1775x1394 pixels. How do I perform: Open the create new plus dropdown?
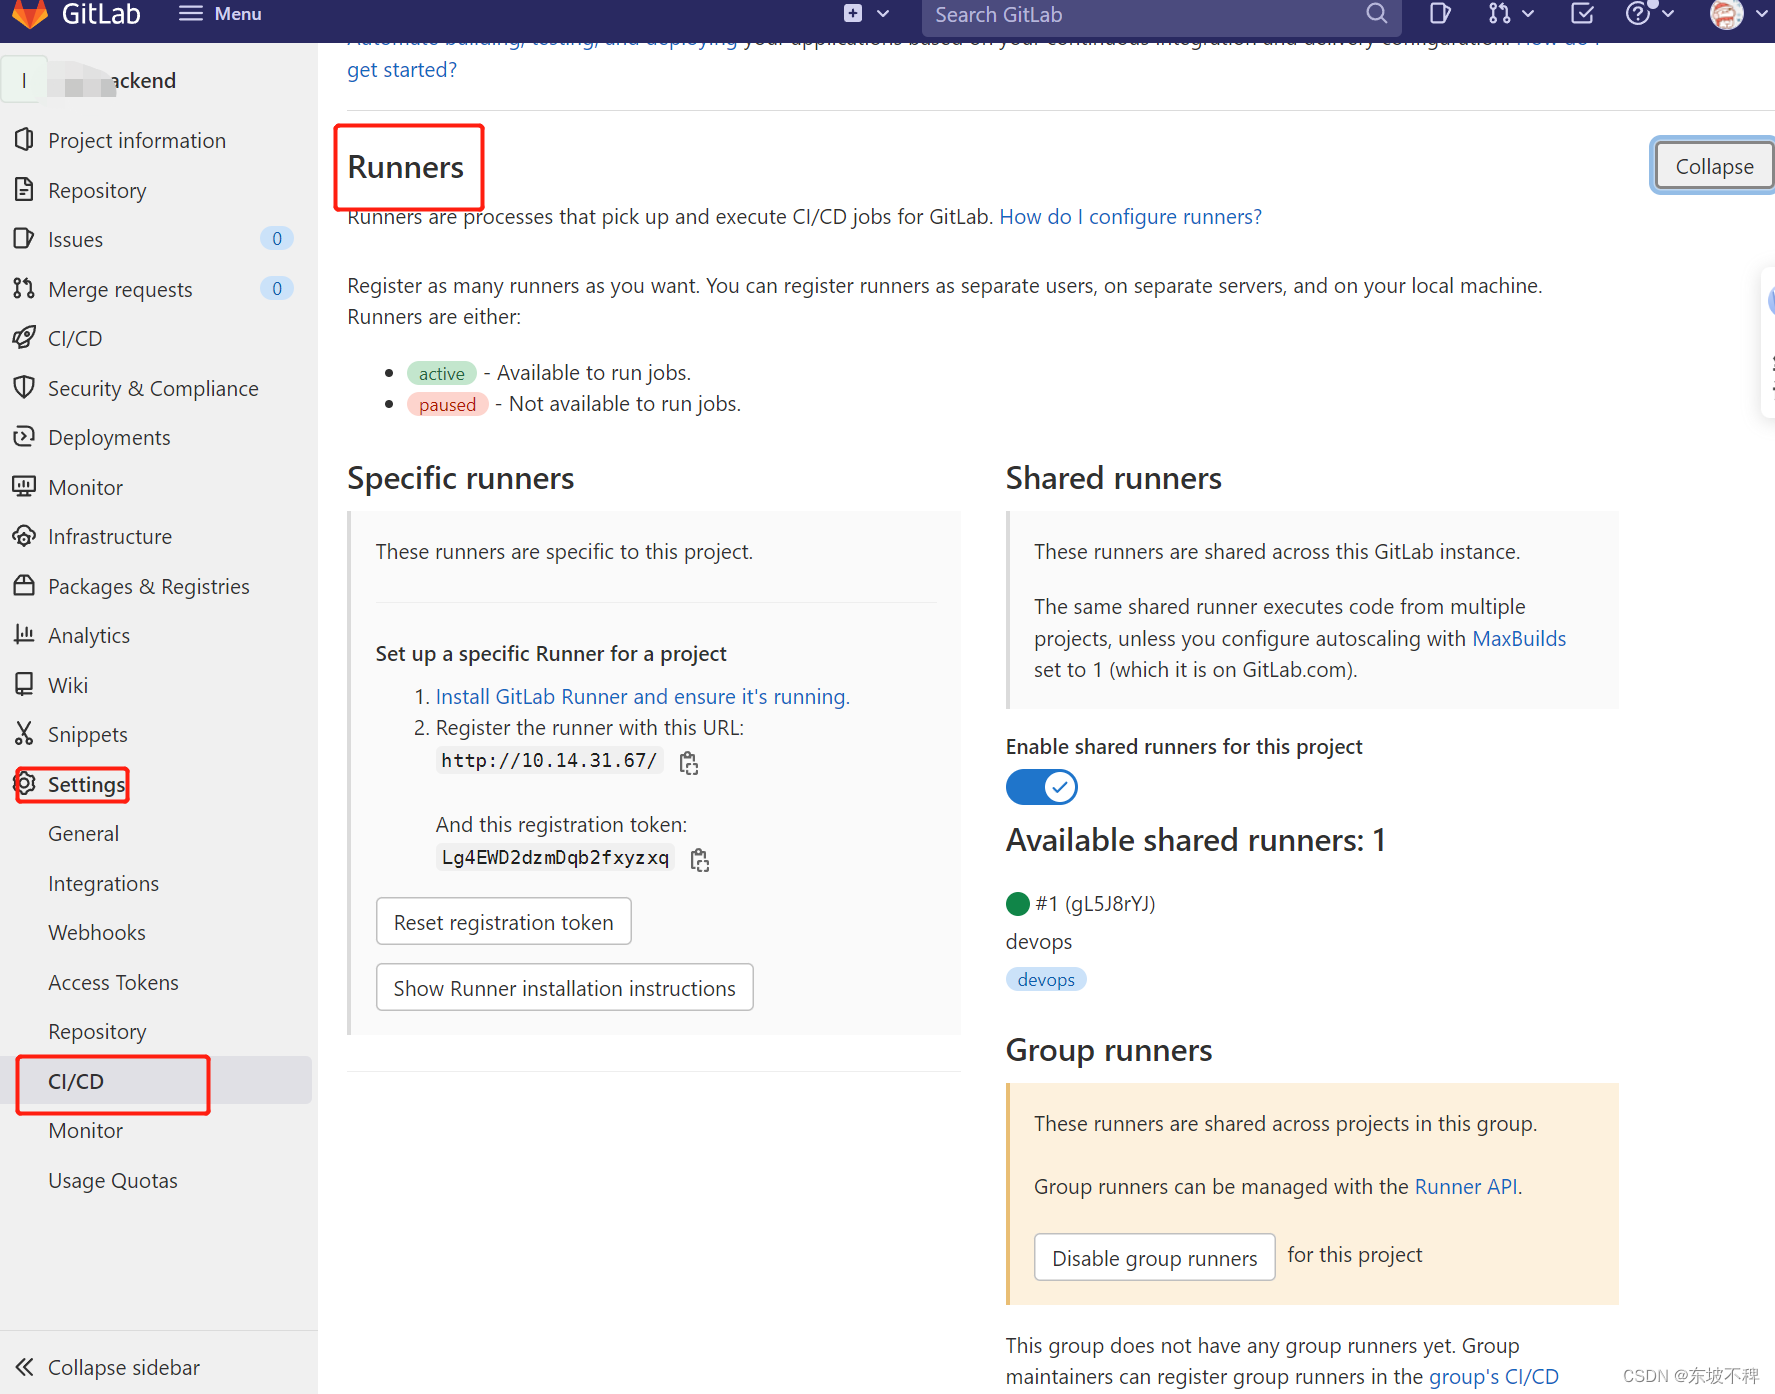coord(866,14)
